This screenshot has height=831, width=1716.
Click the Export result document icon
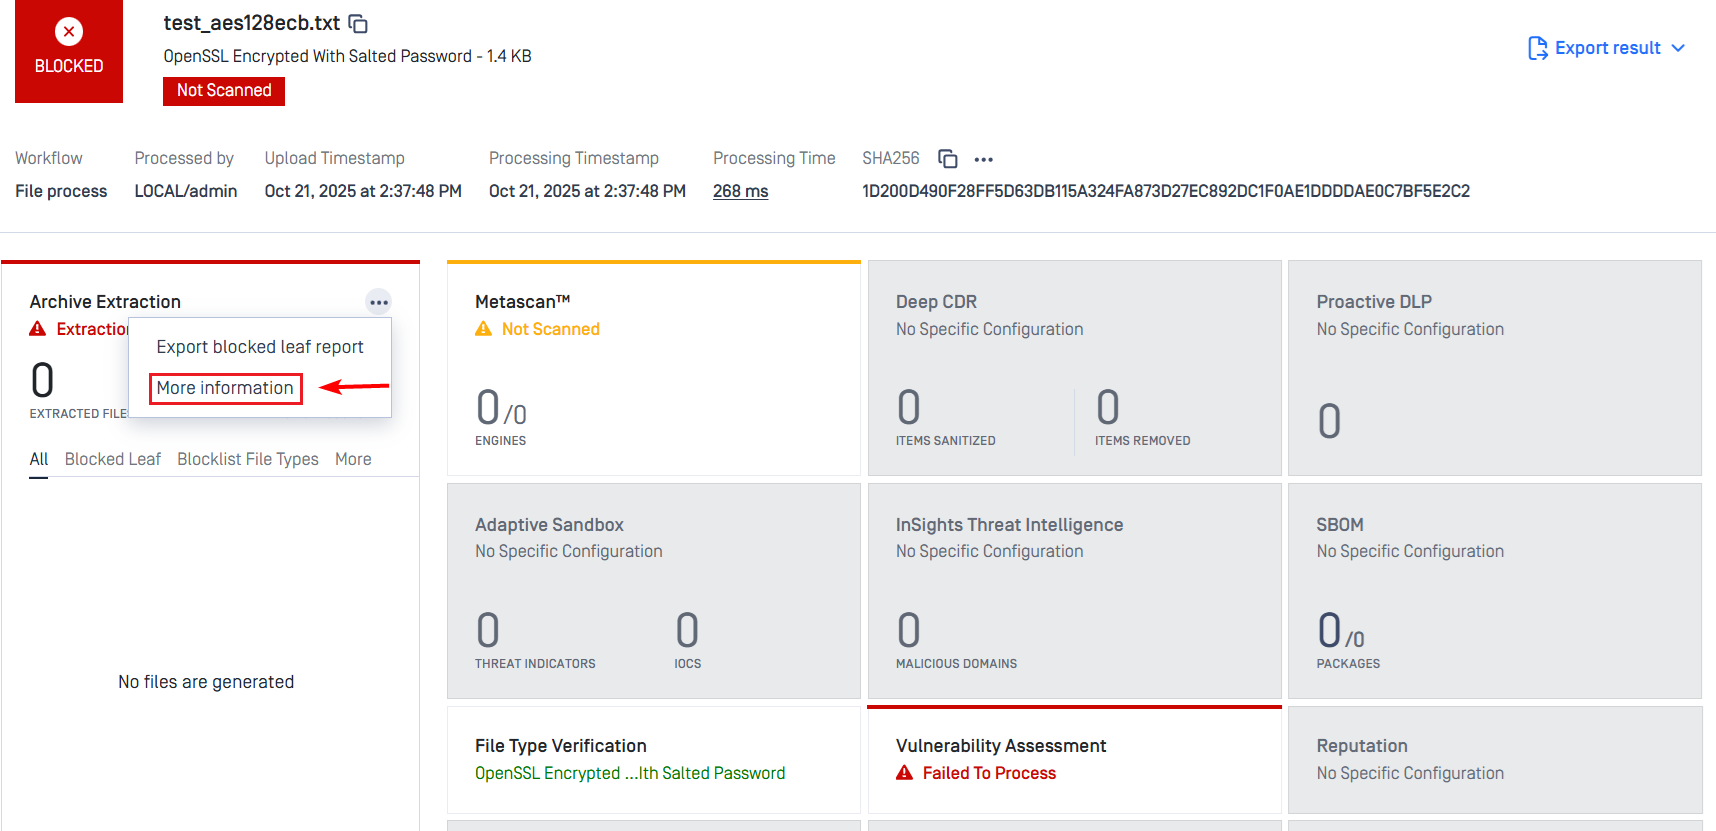click(1537, 48)
